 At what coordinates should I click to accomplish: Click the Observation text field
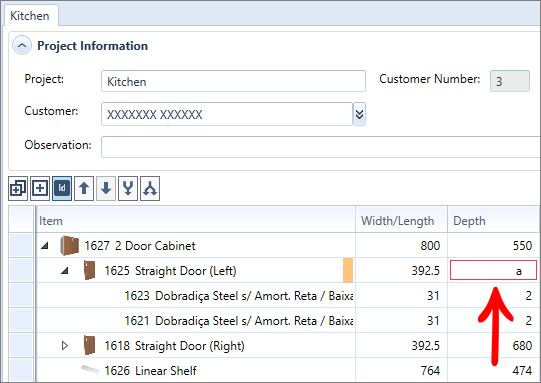click(x=321, y=147)
